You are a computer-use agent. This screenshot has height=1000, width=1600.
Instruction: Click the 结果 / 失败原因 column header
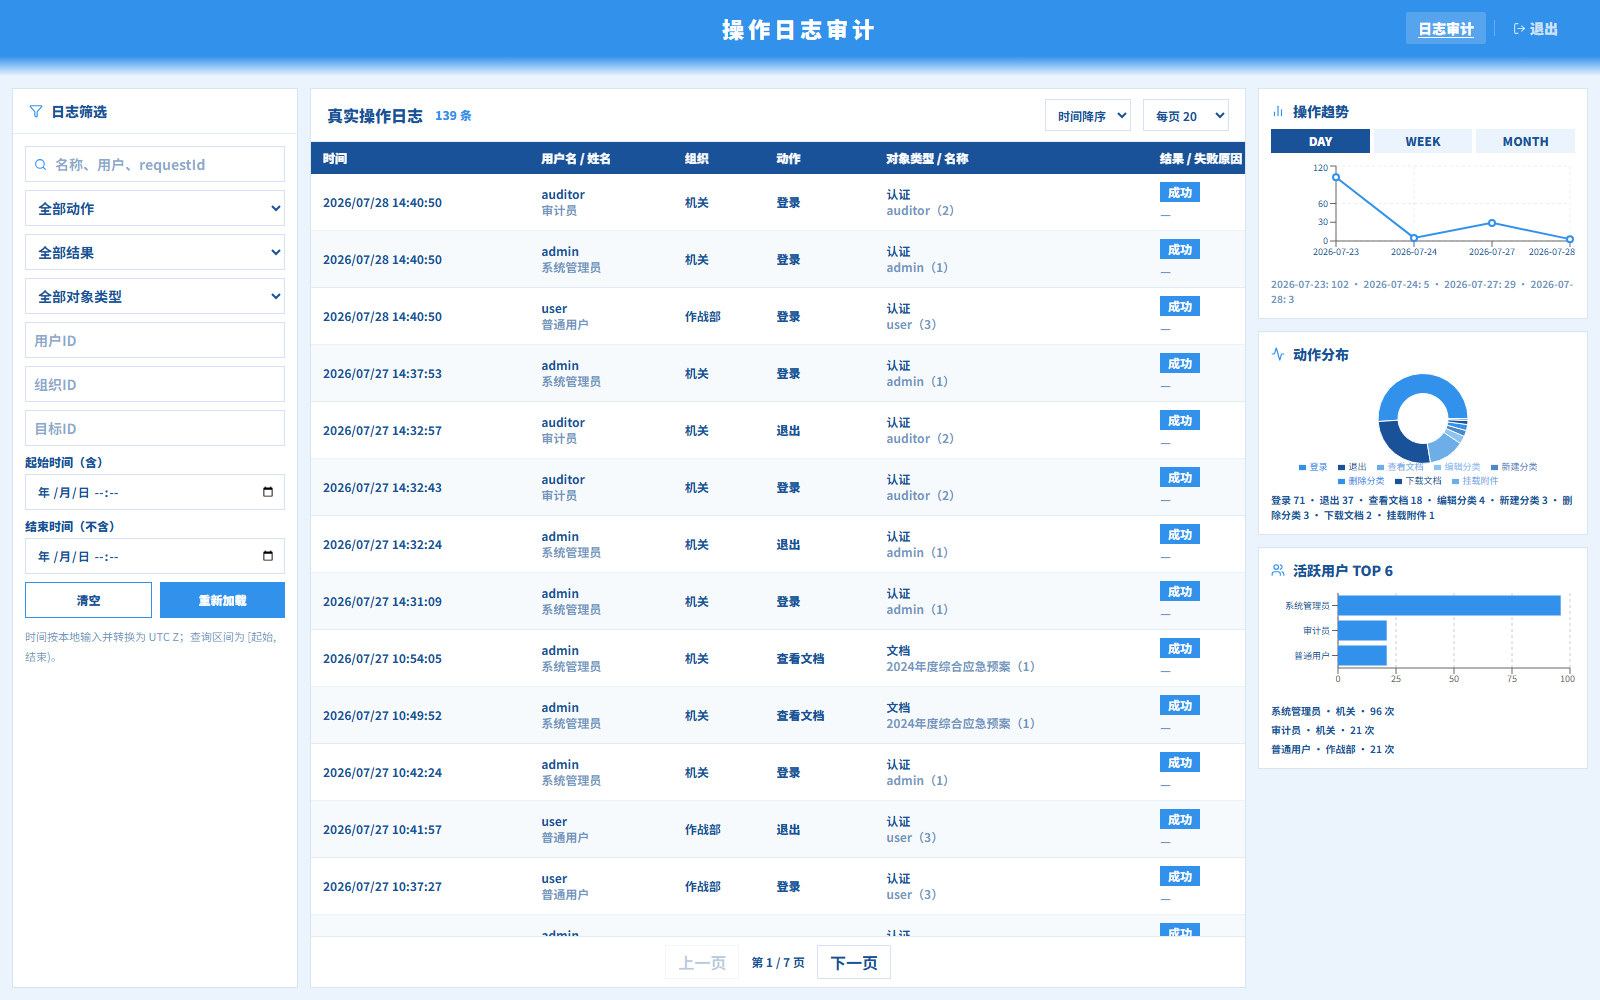click(x=1201, y=158)
